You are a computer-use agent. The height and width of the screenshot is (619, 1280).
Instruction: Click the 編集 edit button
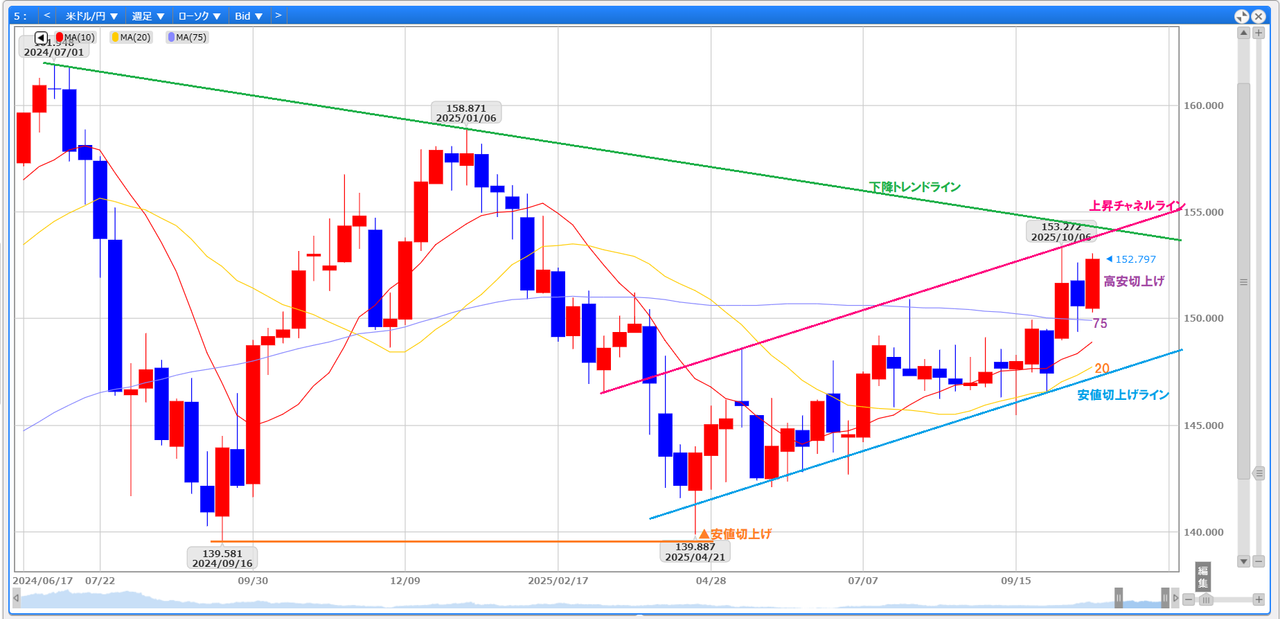click(x=1202, y=576)
